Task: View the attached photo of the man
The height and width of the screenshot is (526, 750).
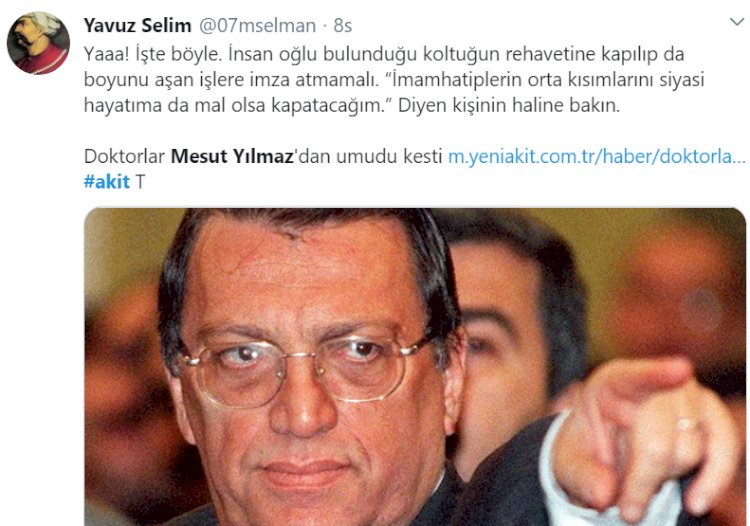Action: click(x=415, y=367)
